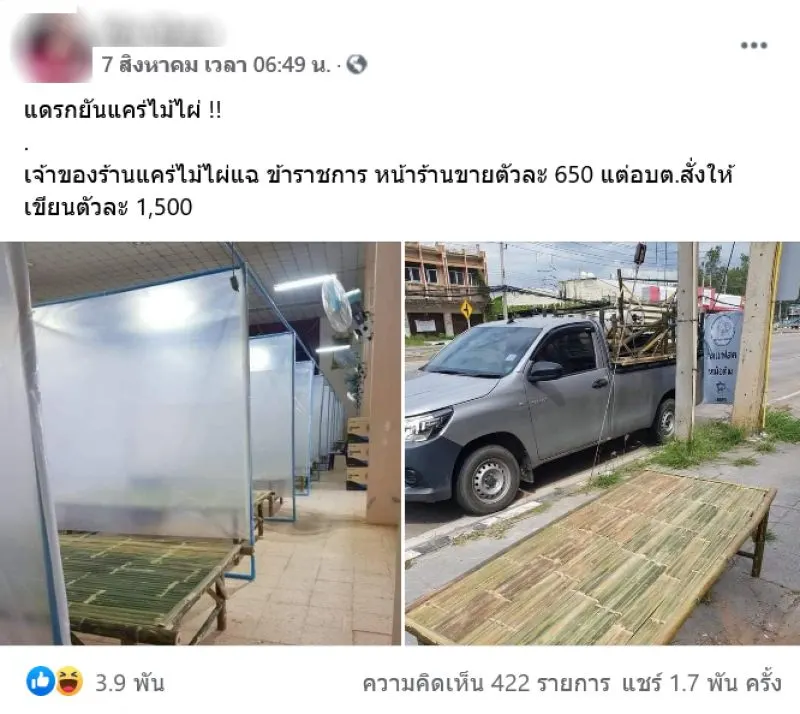
Task: Click the globe public-audience icon
Action: coord(357,65)
